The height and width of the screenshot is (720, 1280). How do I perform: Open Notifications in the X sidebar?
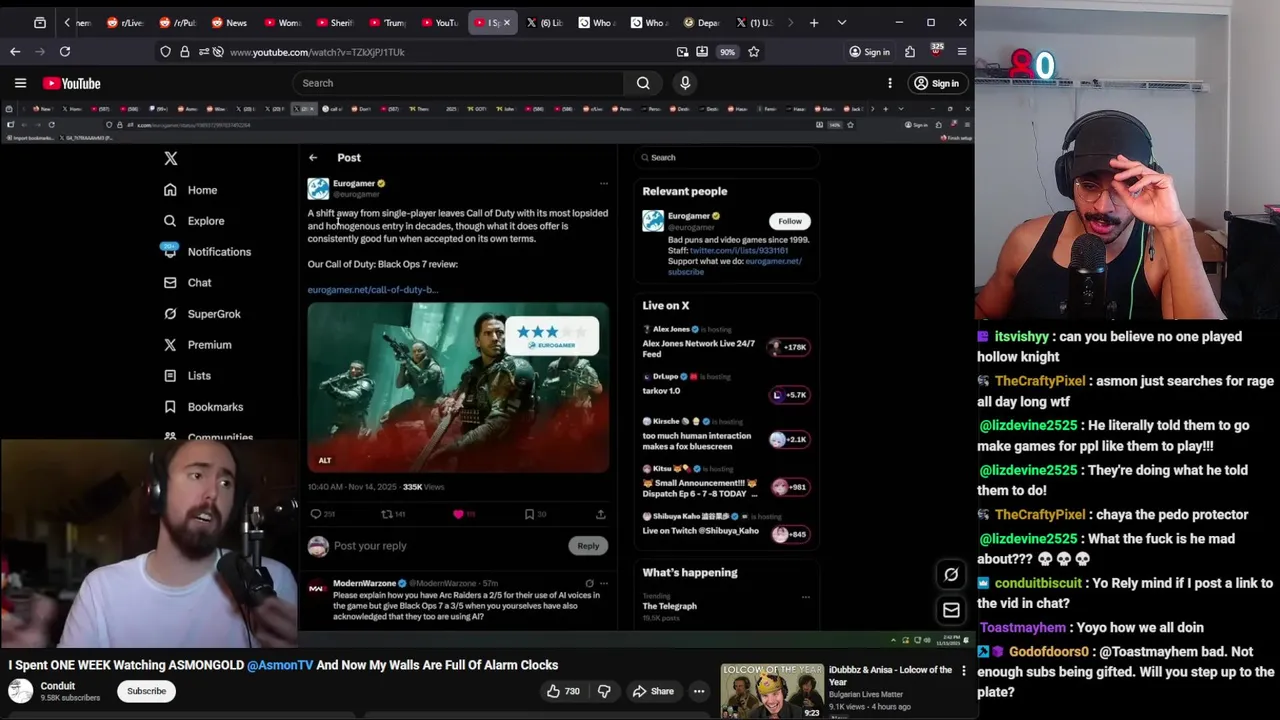(206, 252)
